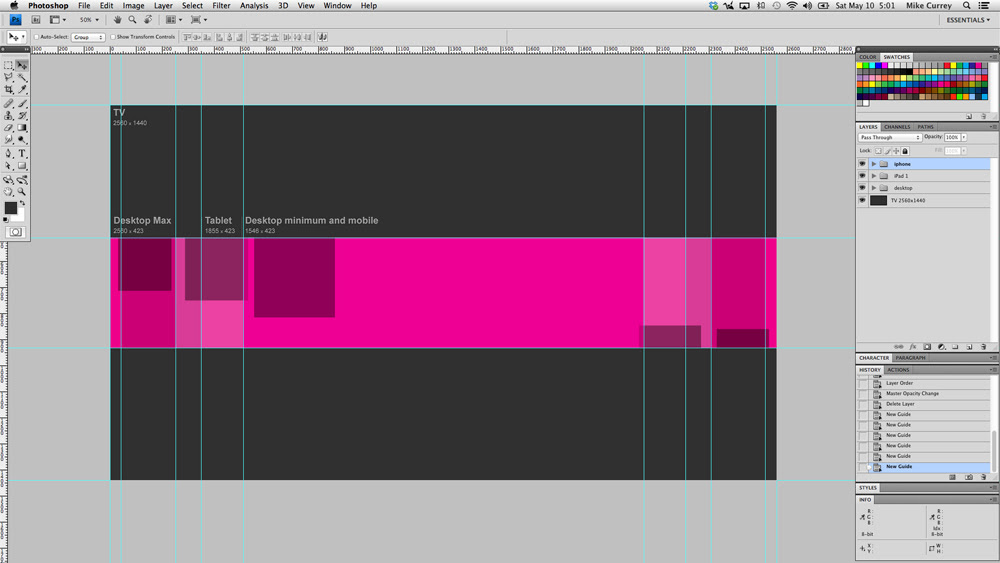Click Auto-Align Layers icon in options bar
Screen dimensions: 1000x563
[323, 37]
